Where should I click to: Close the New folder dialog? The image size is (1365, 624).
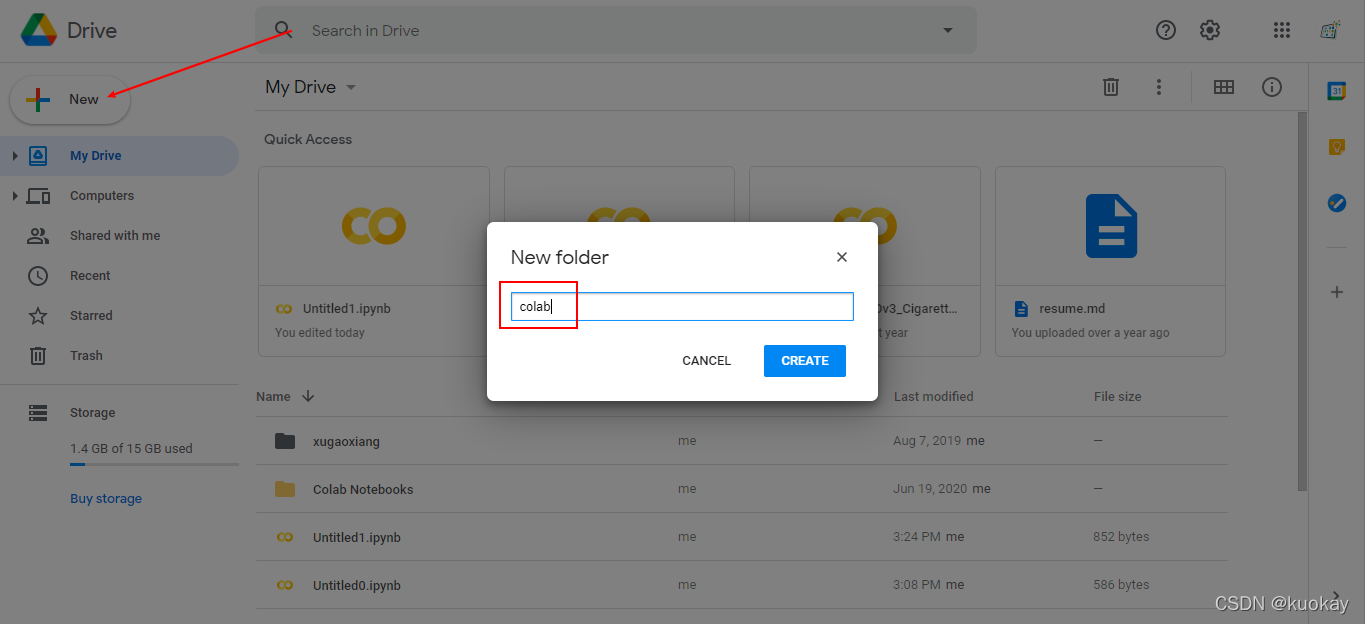842,257
